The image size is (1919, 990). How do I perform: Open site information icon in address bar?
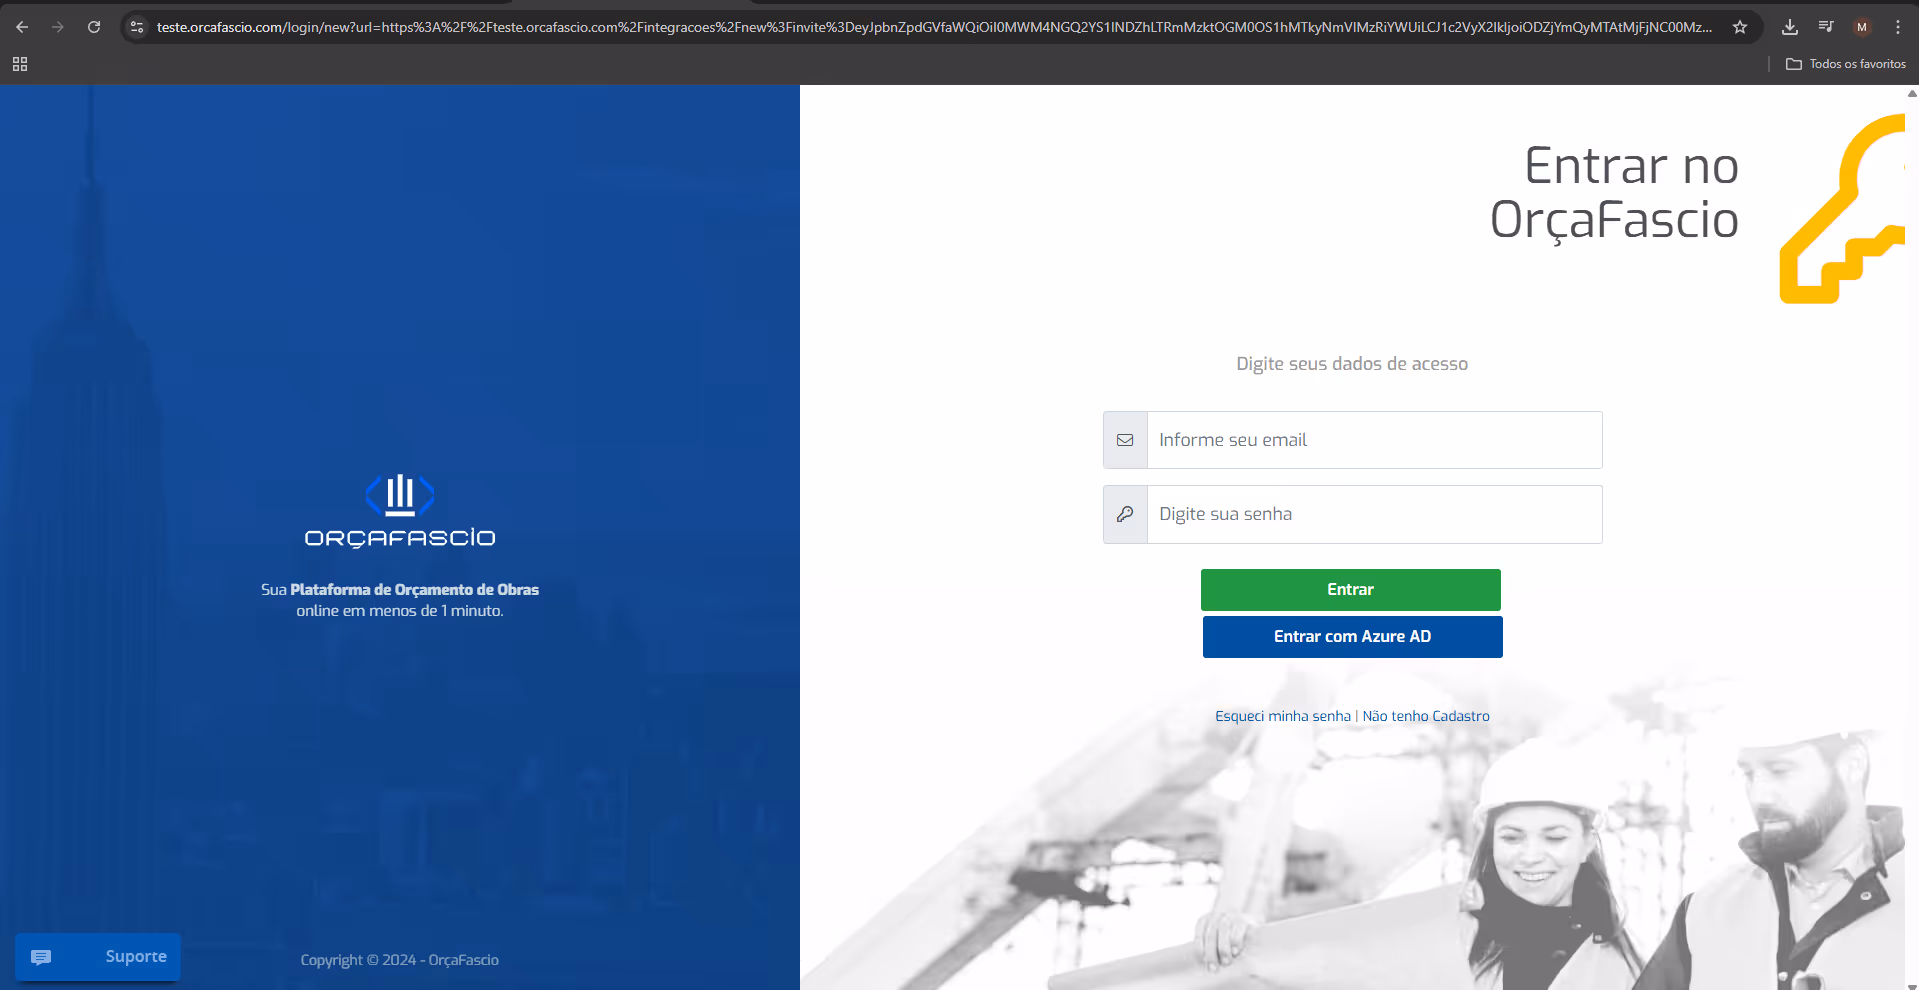pyautogui.click(x=137, y=27)
